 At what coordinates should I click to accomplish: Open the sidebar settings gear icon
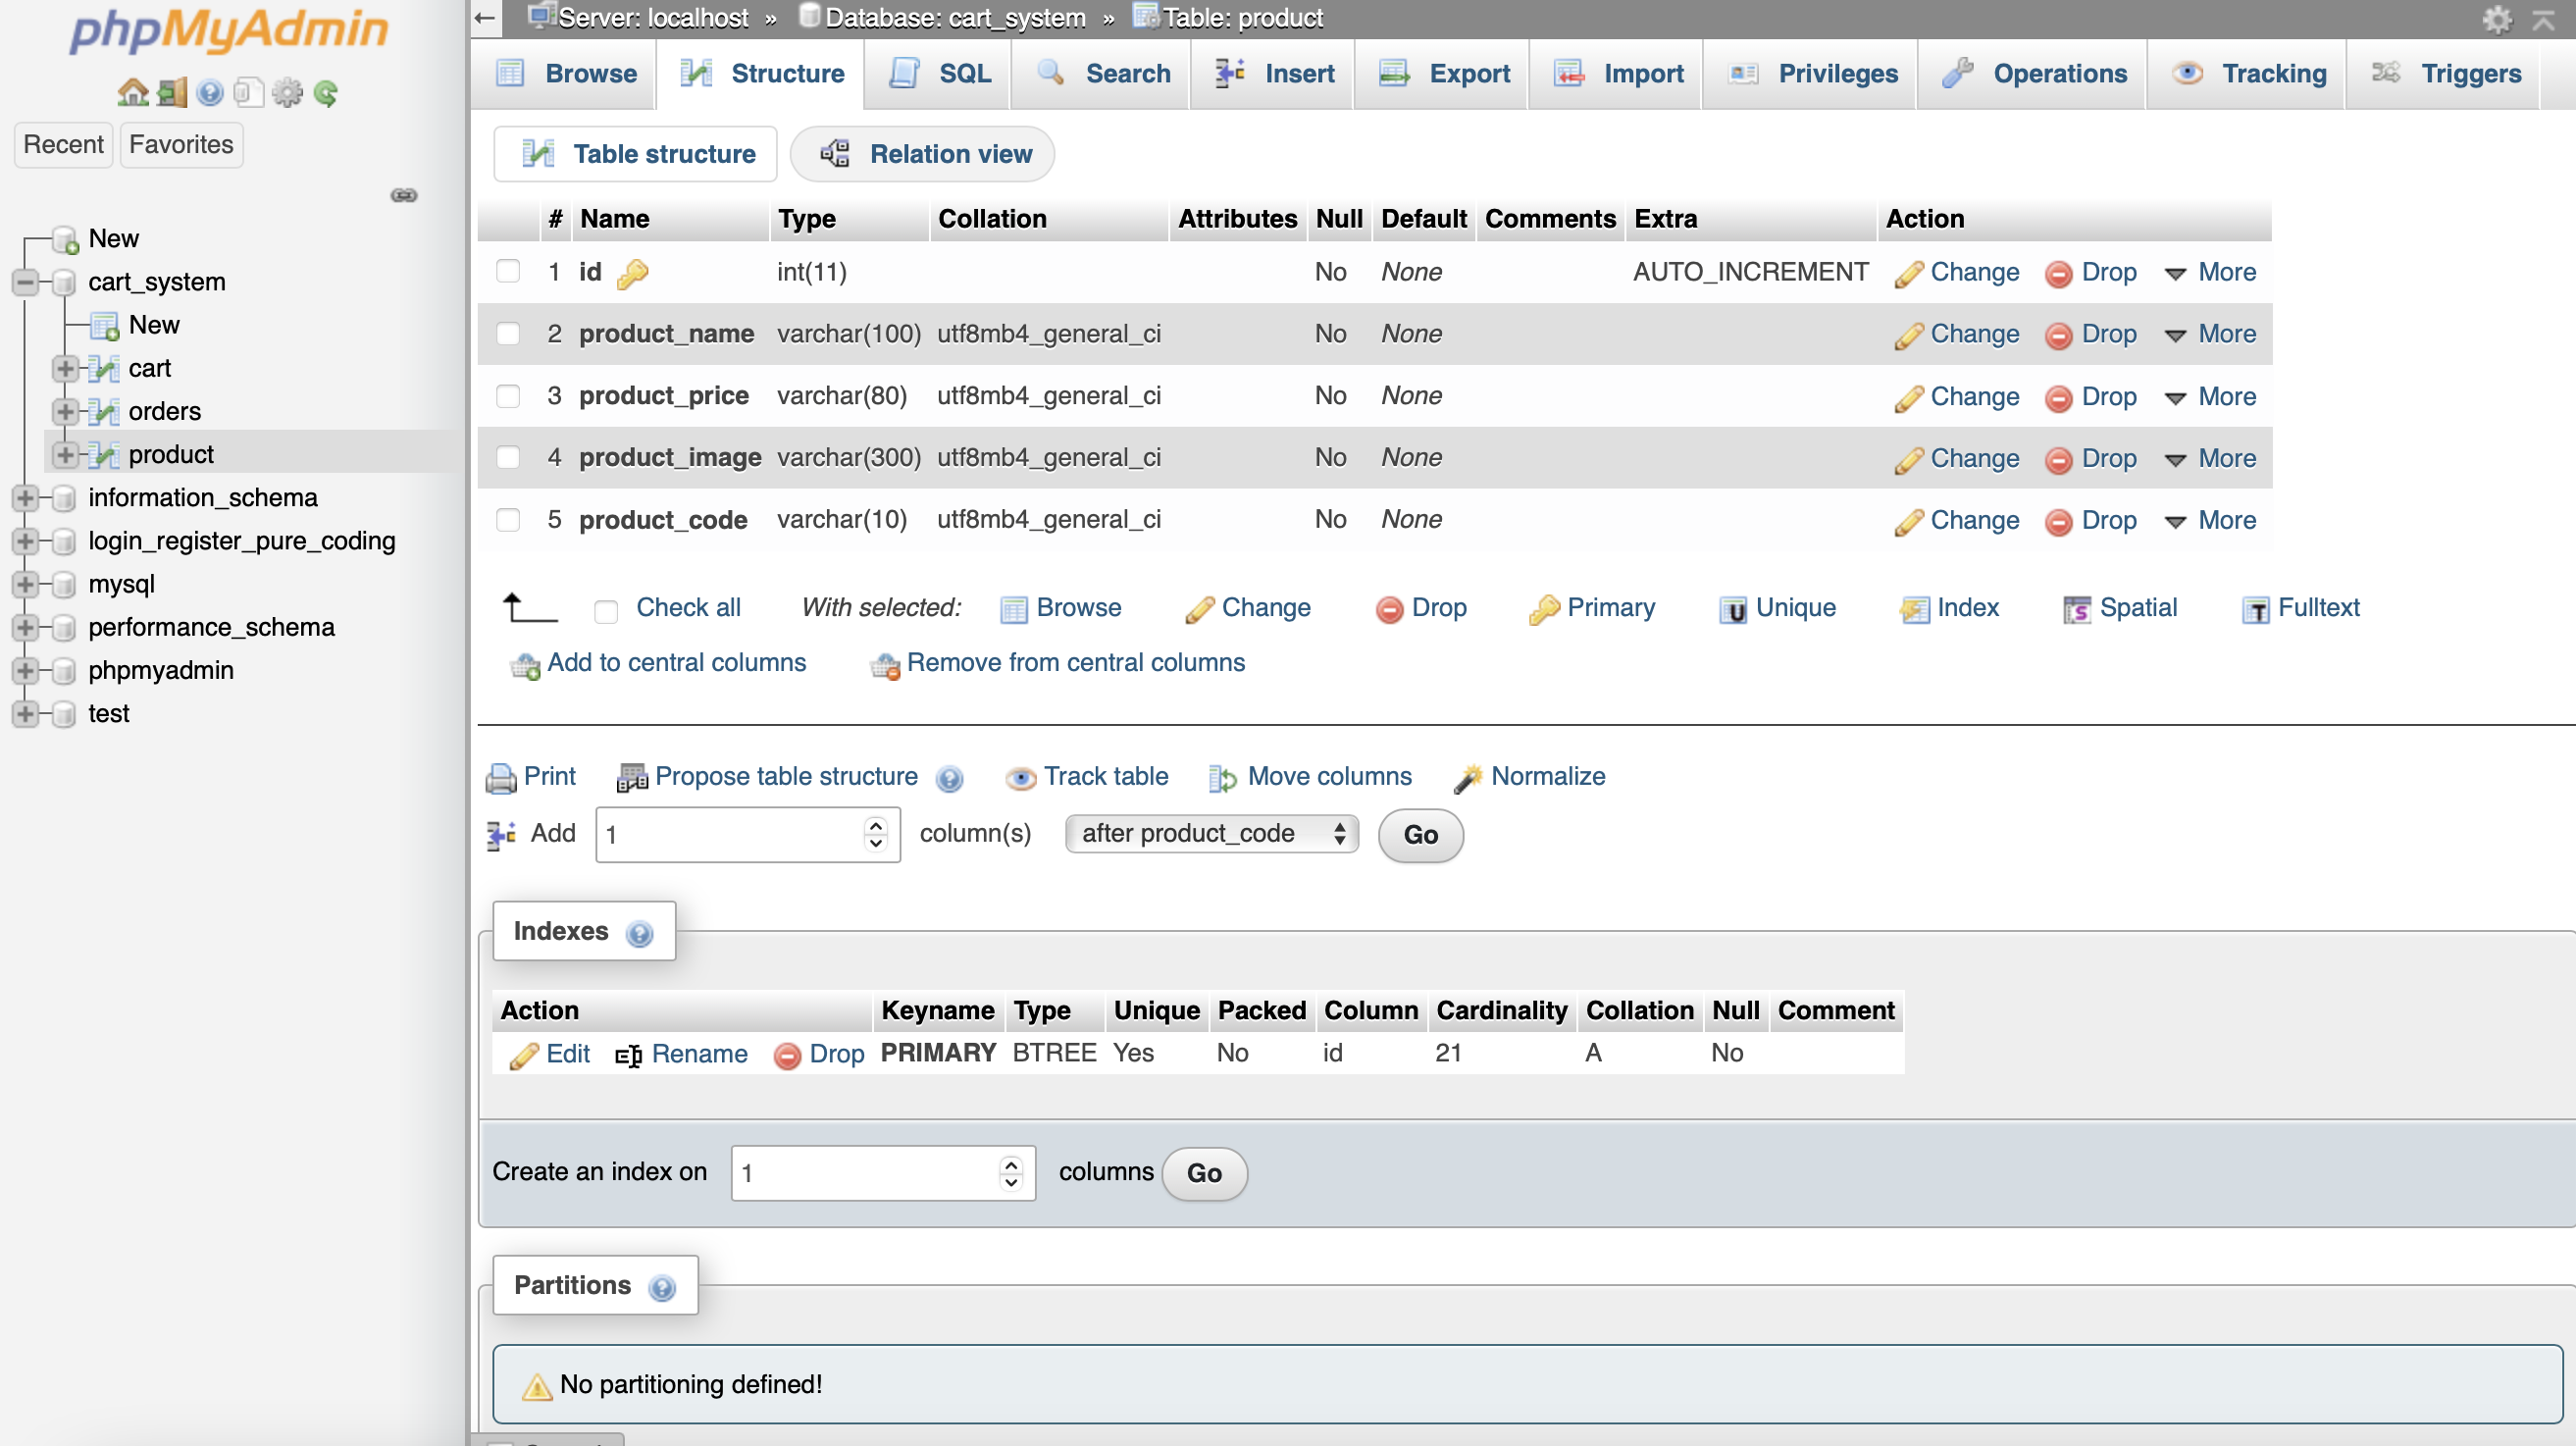coord(287,93)
